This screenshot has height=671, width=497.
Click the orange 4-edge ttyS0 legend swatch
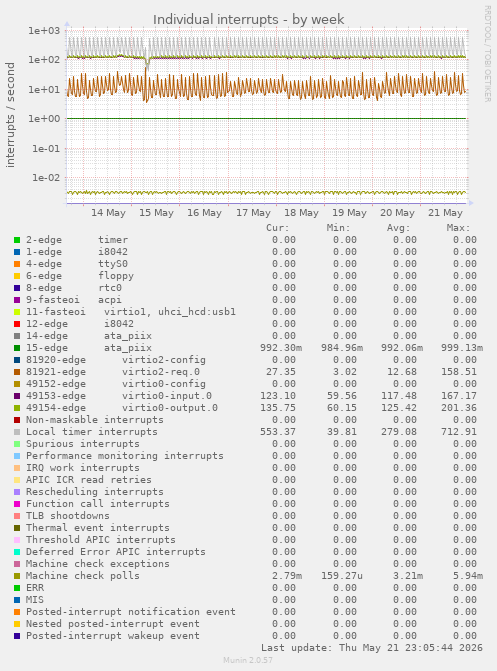(x=17, y=264)
